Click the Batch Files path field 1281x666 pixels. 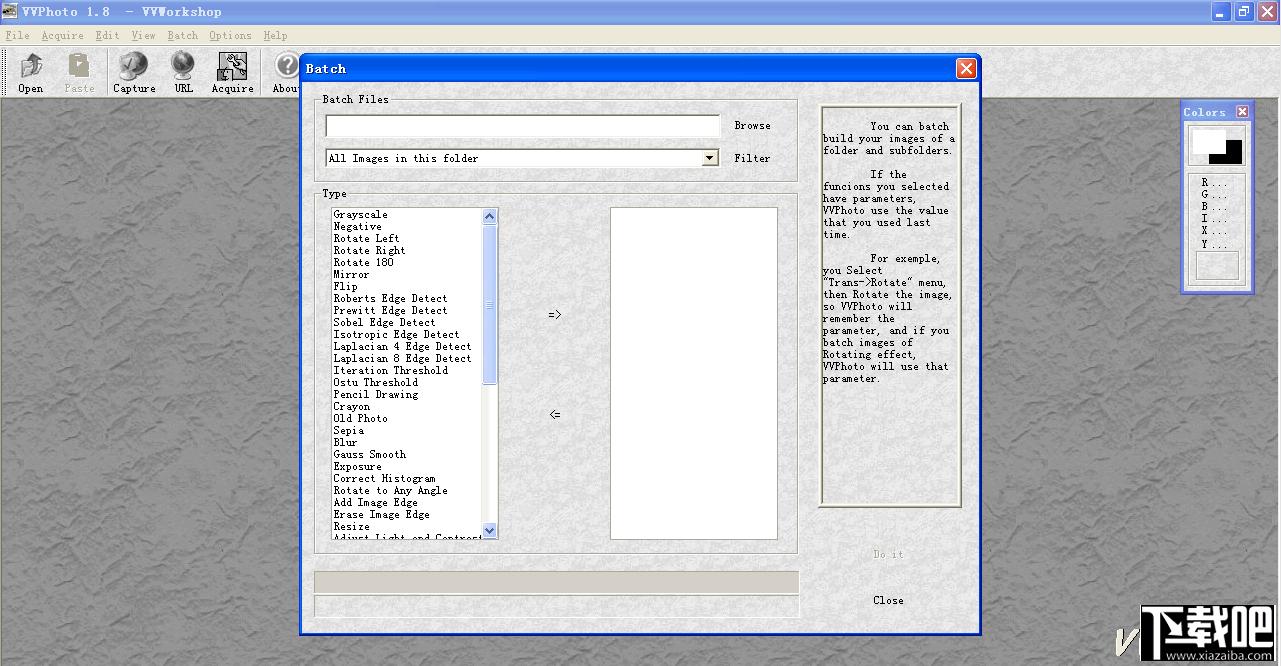pyautogui.click(x=522, y=126)
